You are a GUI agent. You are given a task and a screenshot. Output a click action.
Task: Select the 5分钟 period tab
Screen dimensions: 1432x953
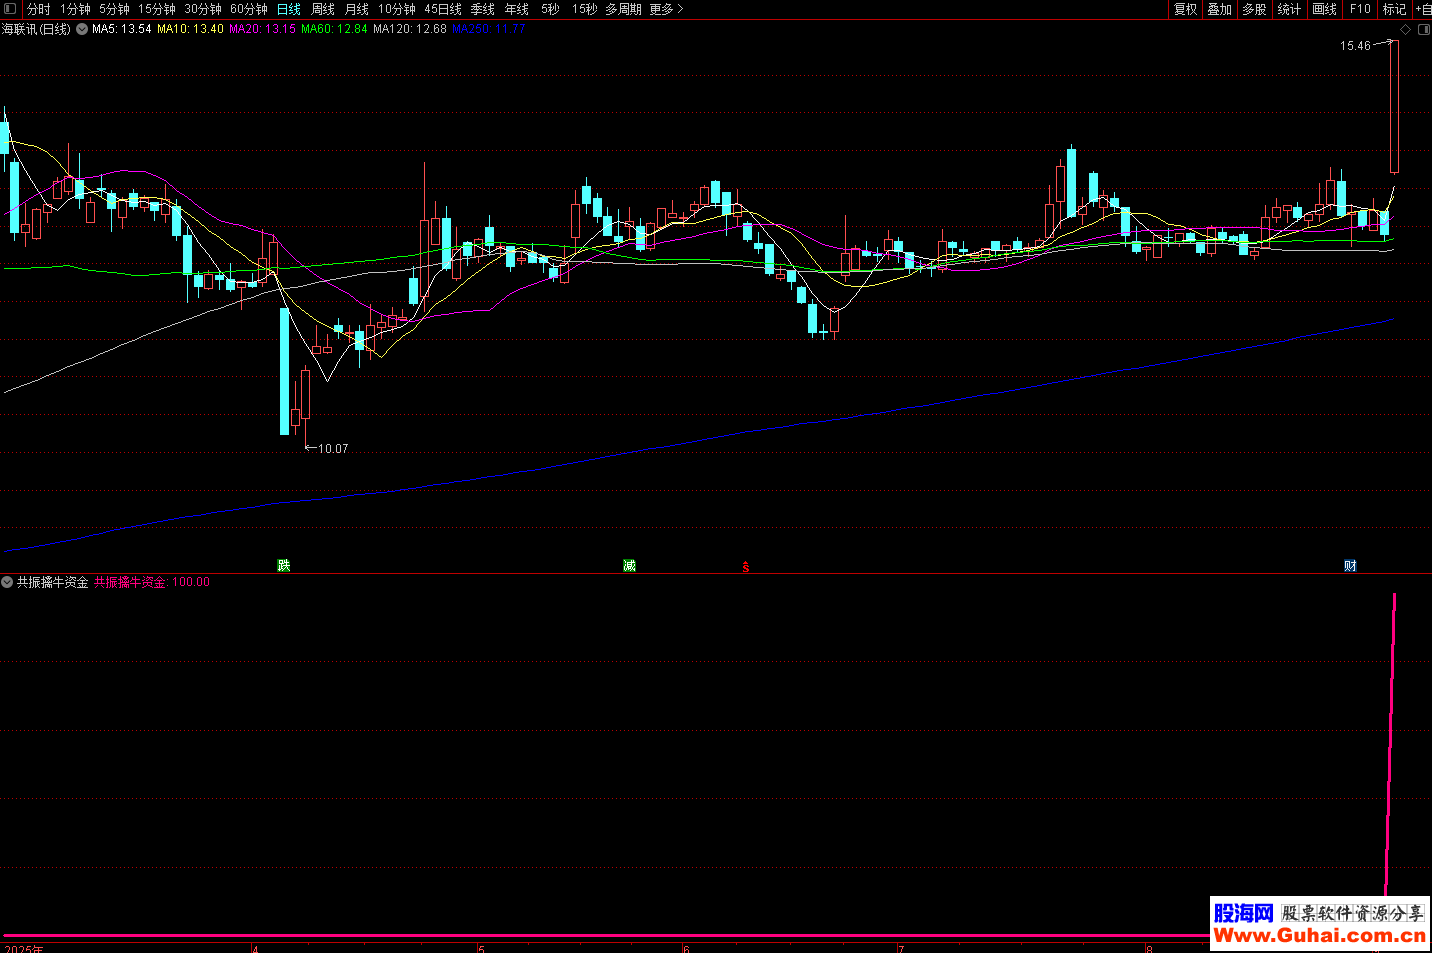pyautogui.click(x=115, y=9)
